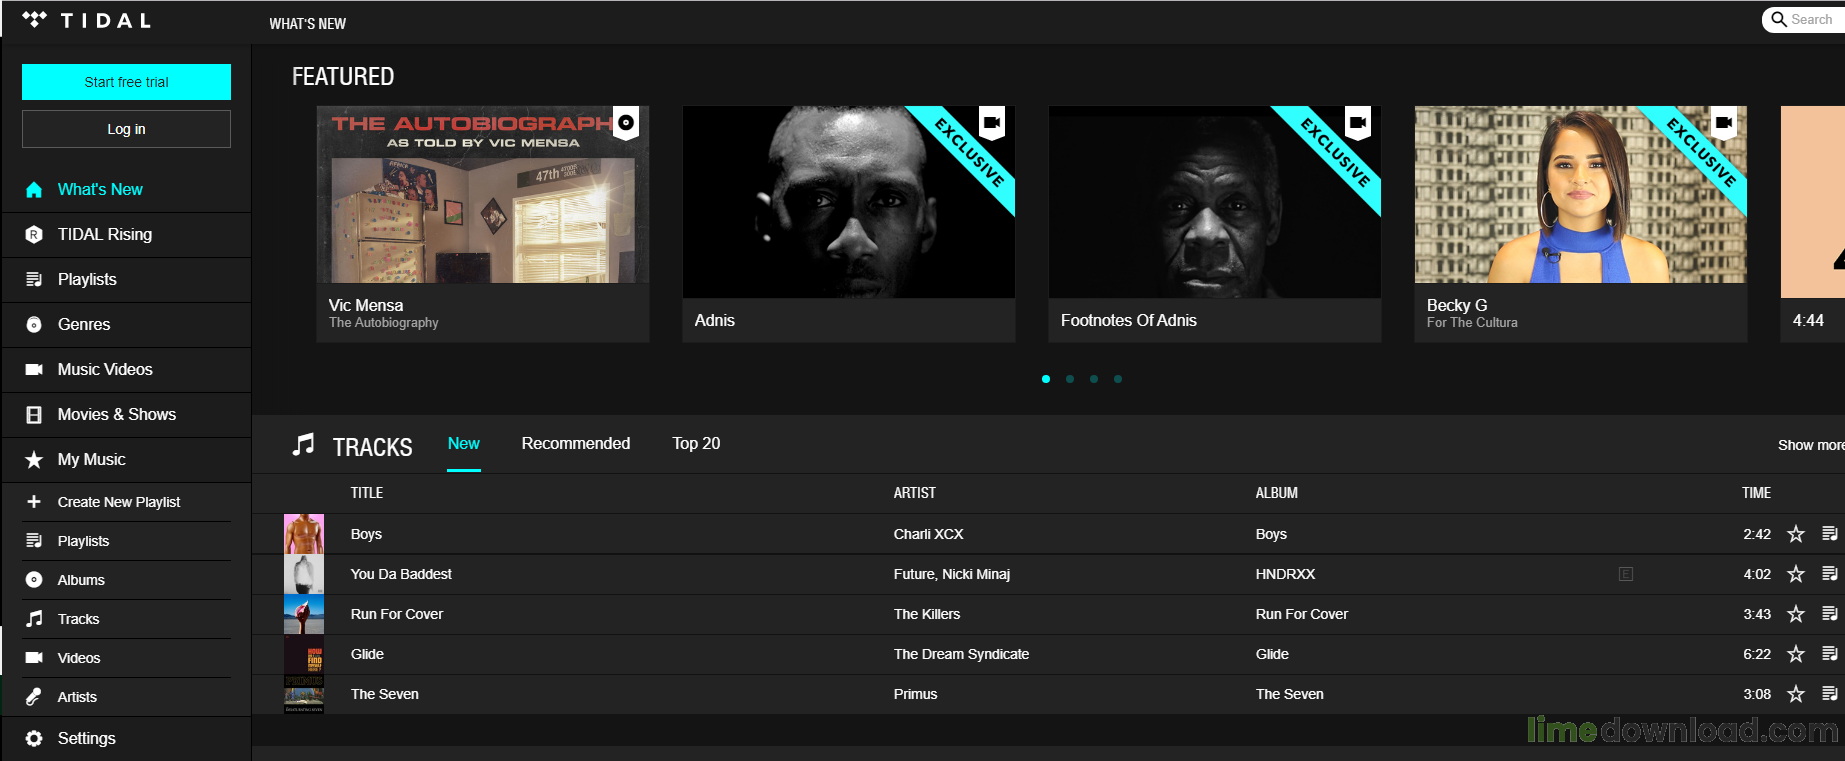The image size is (1845, 761).
Task: Click the plus icon for Create New Playlist
Action: click(x=34, y=502)
